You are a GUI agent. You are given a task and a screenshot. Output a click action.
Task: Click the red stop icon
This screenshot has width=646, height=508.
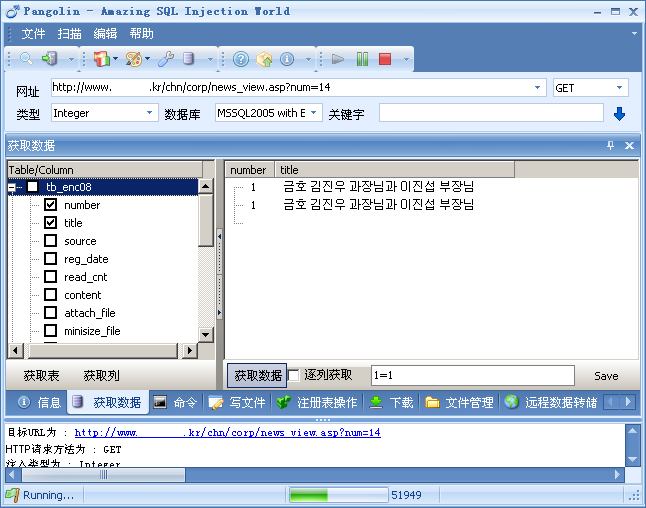(385, 59)
